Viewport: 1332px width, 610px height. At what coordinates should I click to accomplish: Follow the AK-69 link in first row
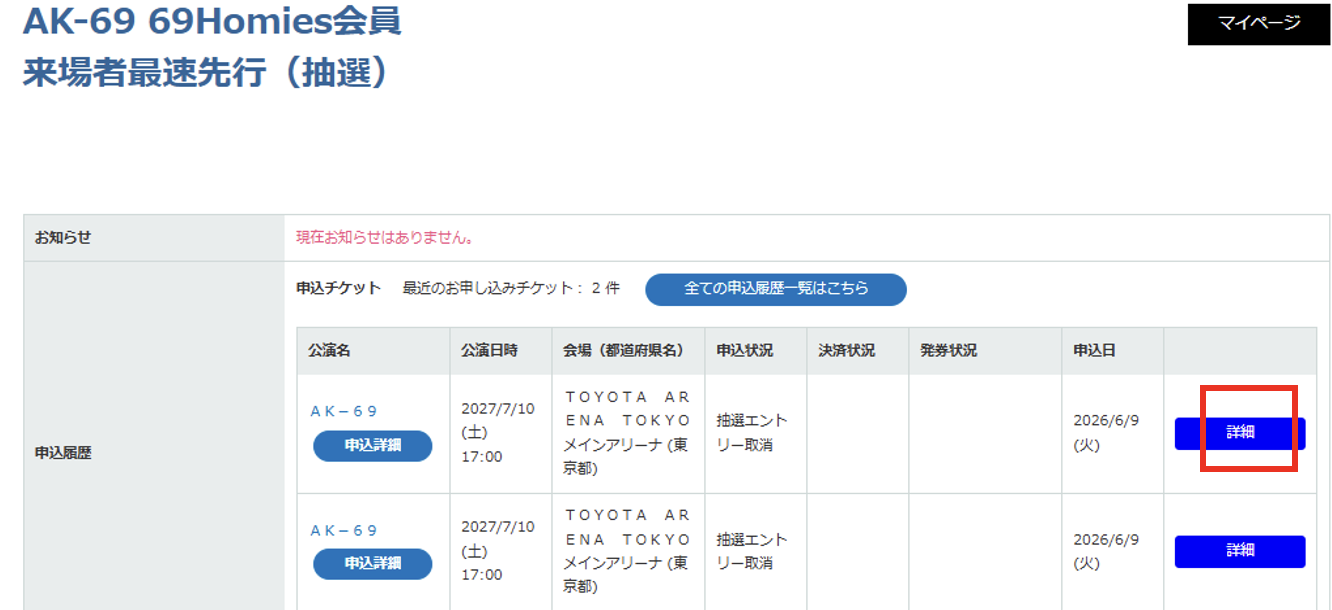pyautogui.click(x=344, y=411)
